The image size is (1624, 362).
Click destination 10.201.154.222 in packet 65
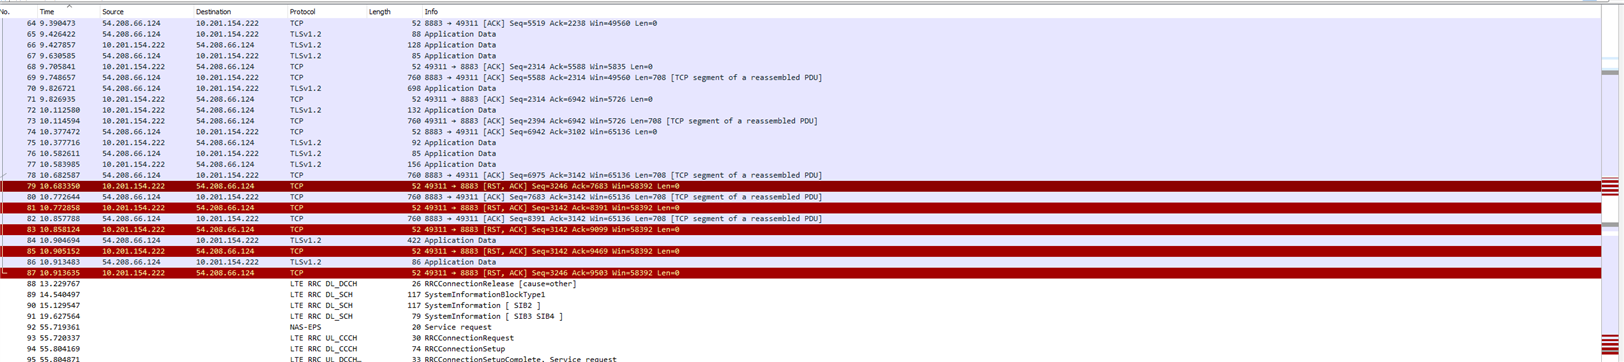[x=227, y=34]
